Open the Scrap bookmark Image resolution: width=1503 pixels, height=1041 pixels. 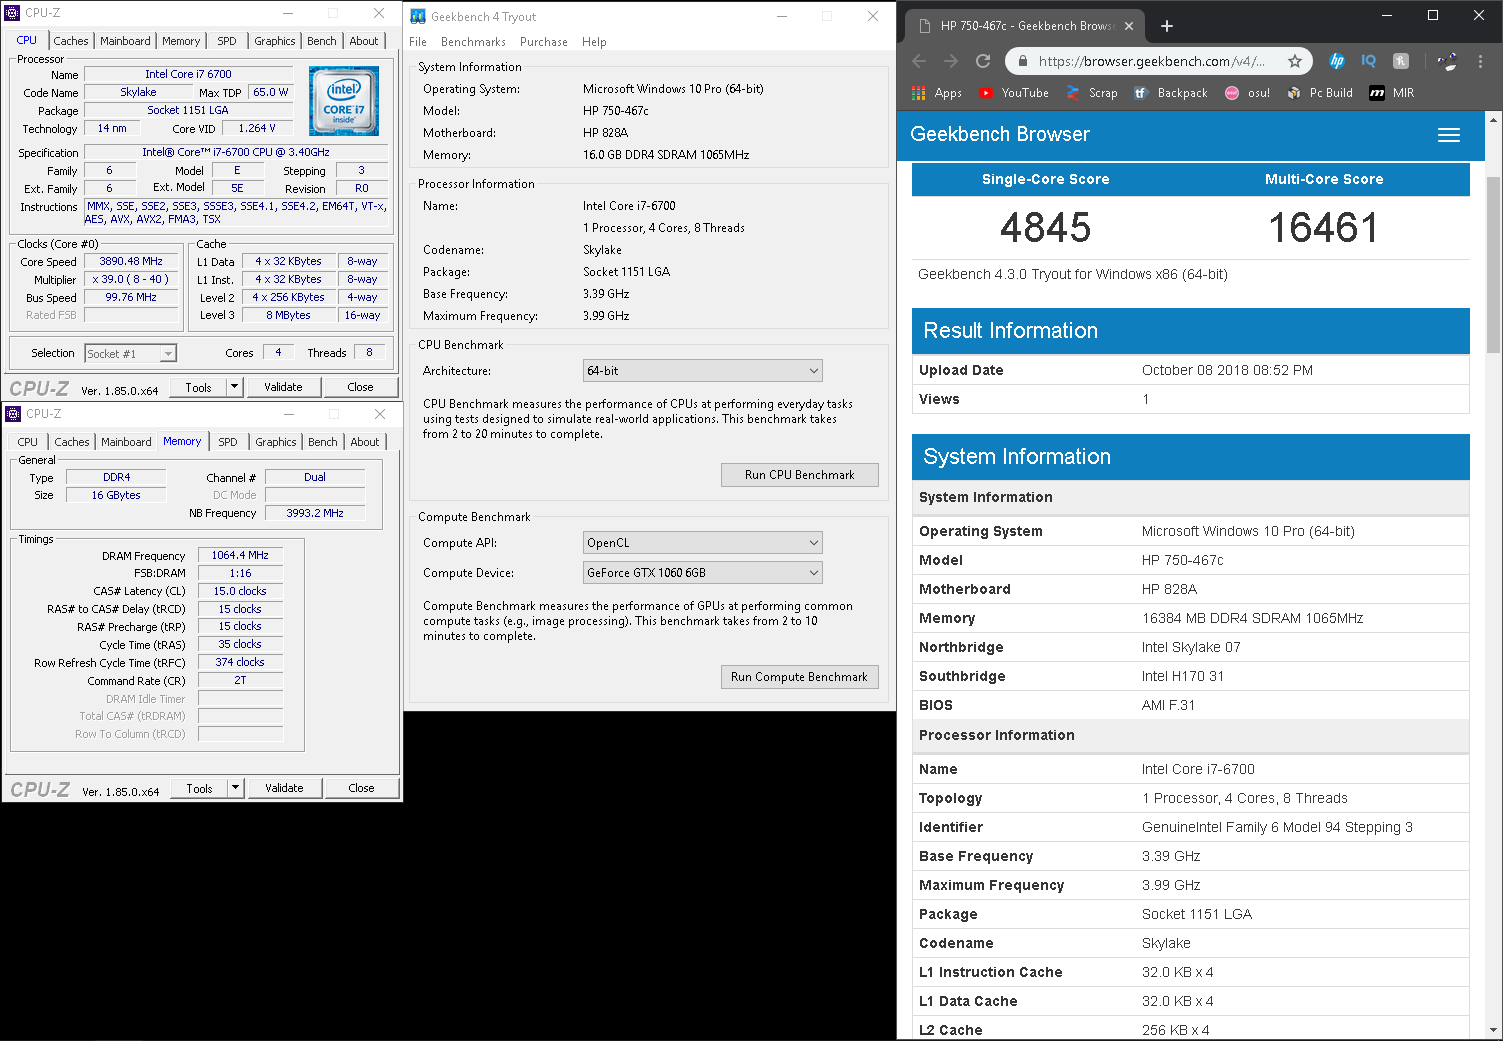[x=1092, y=93]
